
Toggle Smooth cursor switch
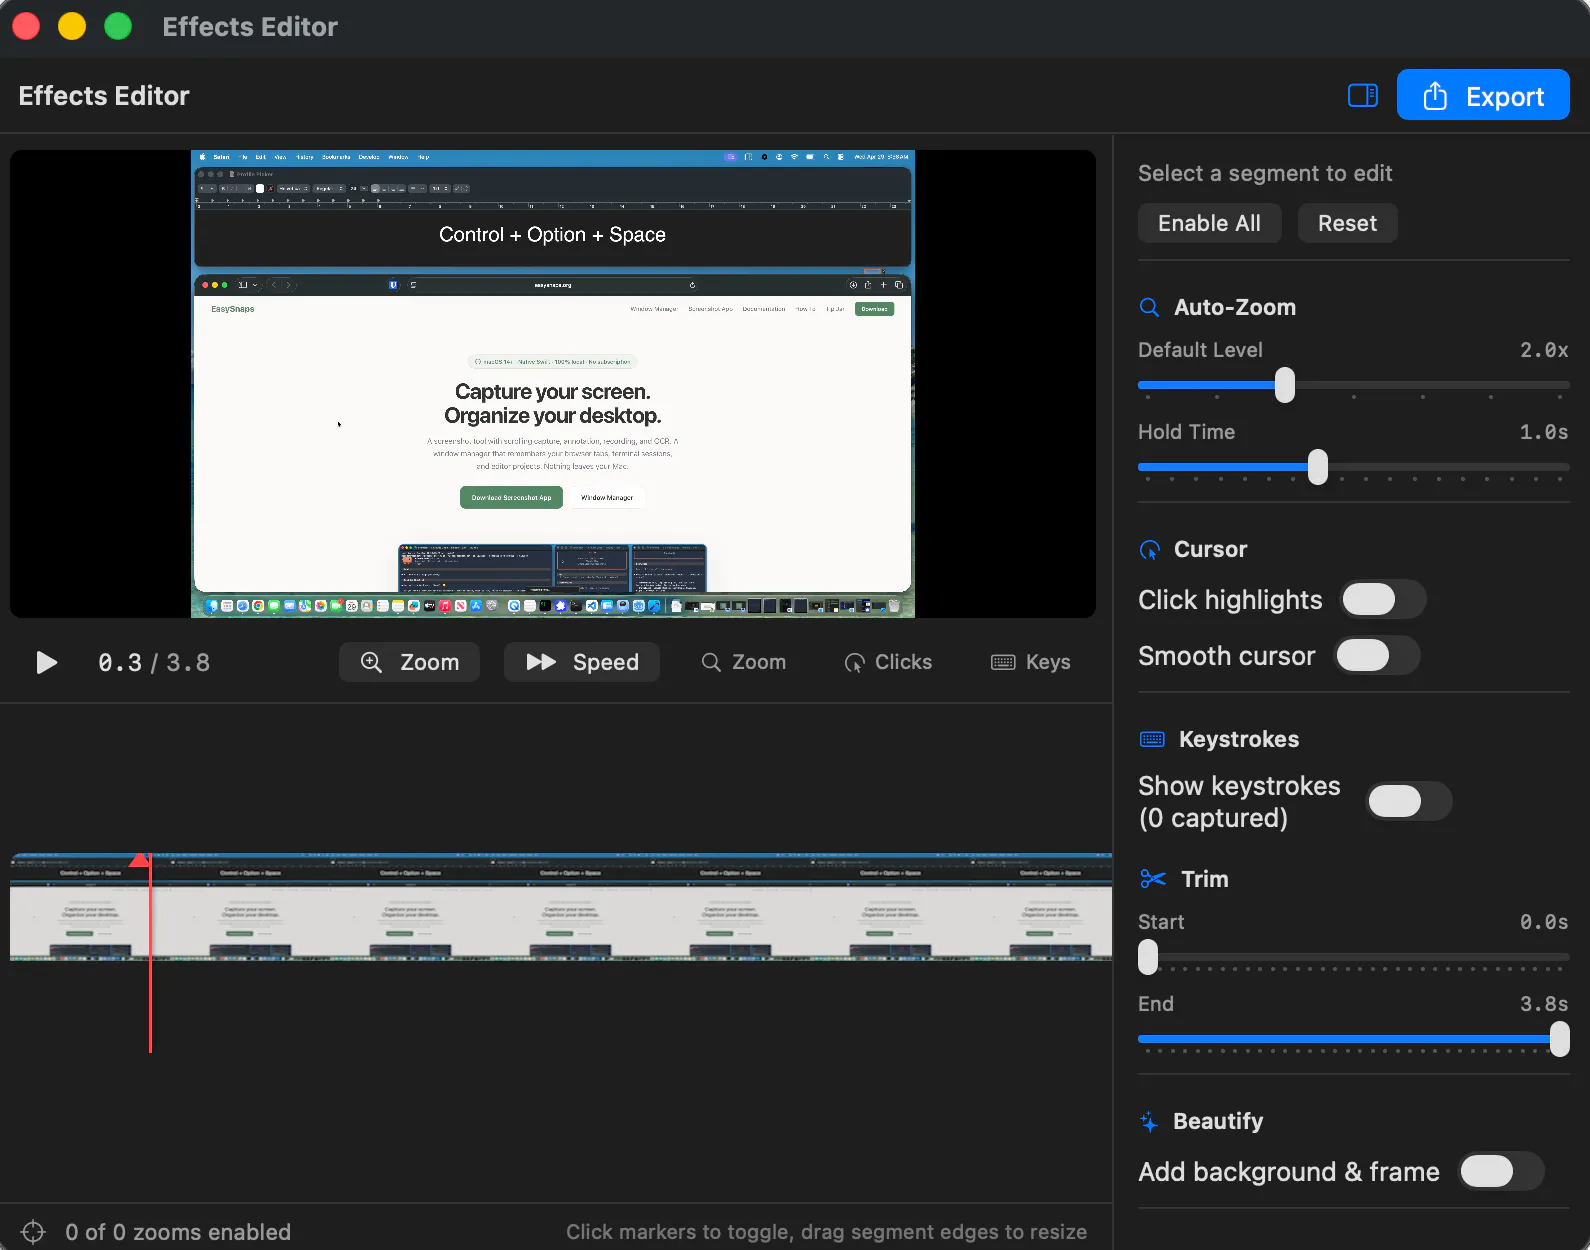click(1378, 655)
